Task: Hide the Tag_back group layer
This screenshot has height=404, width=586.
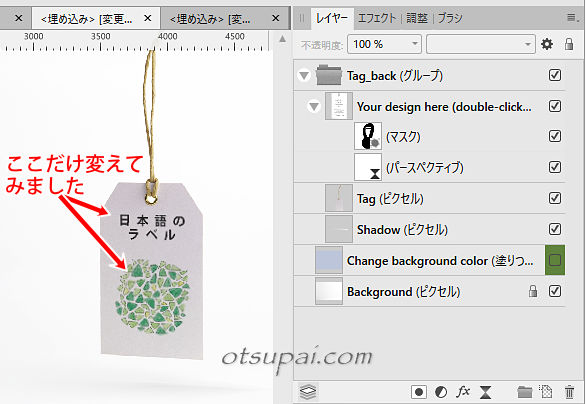Action: (x=555, y=75)
